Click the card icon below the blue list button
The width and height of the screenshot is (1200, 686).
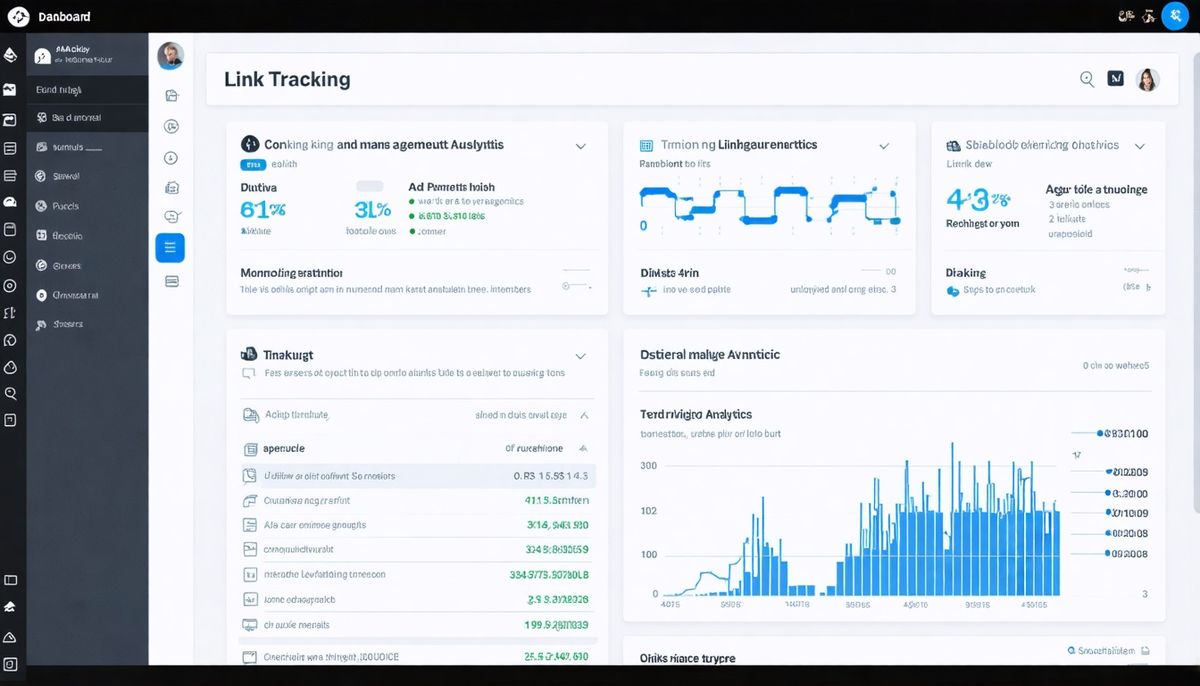click(171, 282)
